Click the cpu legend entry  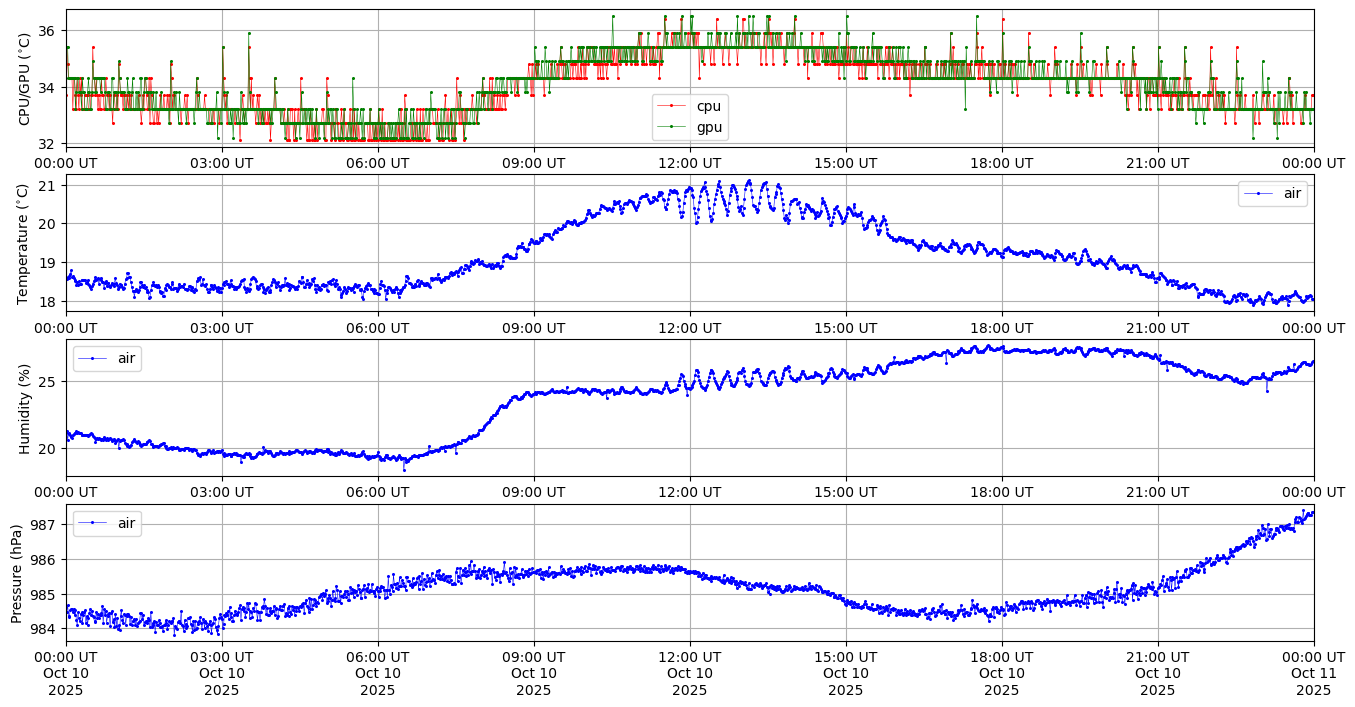[x=708, y=106]
